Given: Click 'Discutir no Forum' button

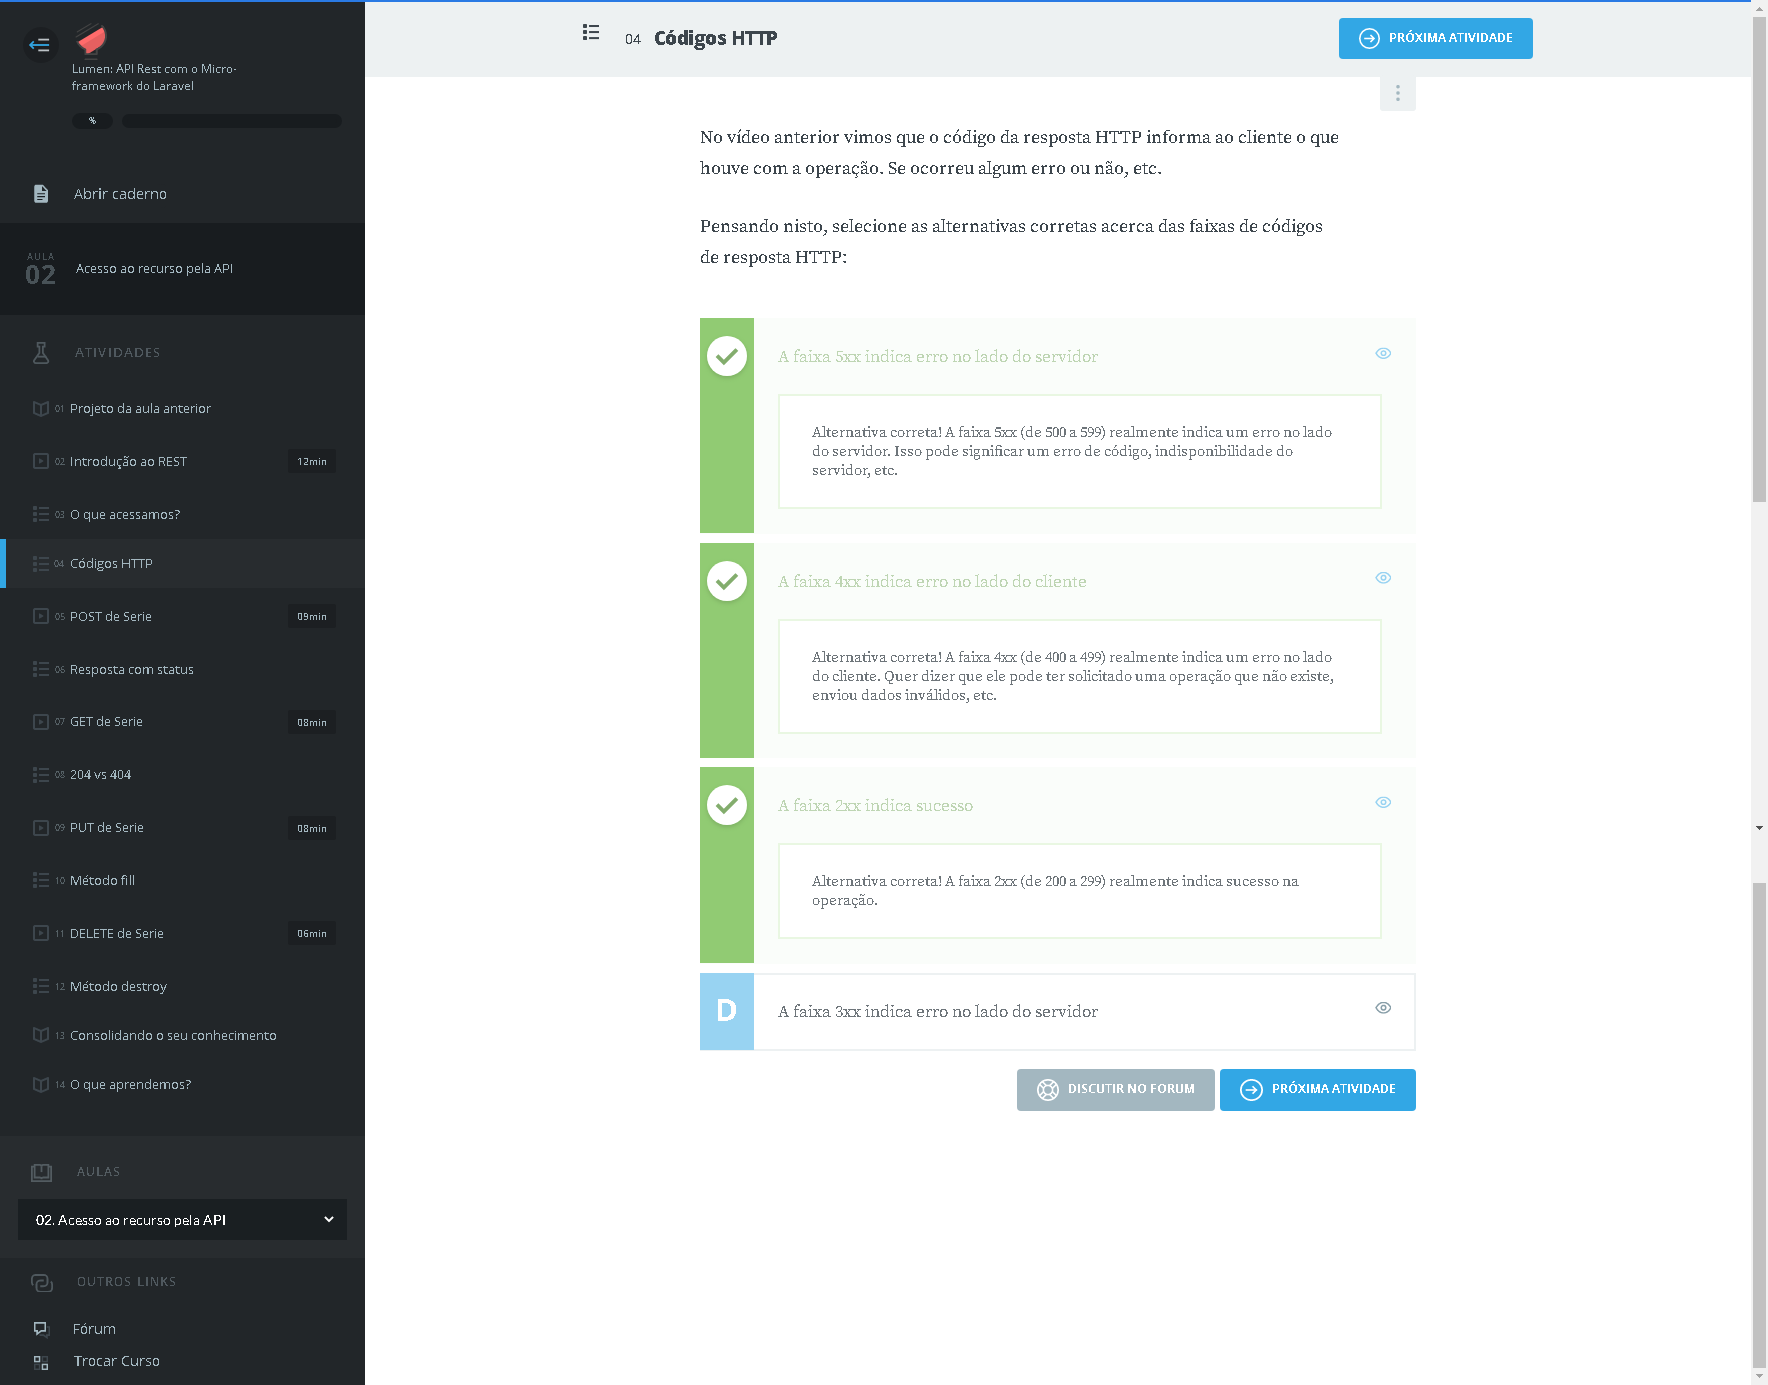Looking at the screenshot, I should click(x=1115, y=1090).
